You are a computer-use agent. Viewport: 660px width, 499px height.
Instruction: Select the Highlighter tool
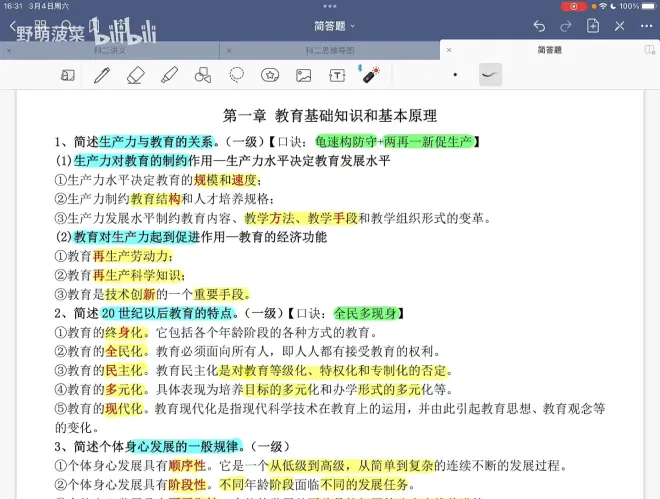(x=169, y=75)
